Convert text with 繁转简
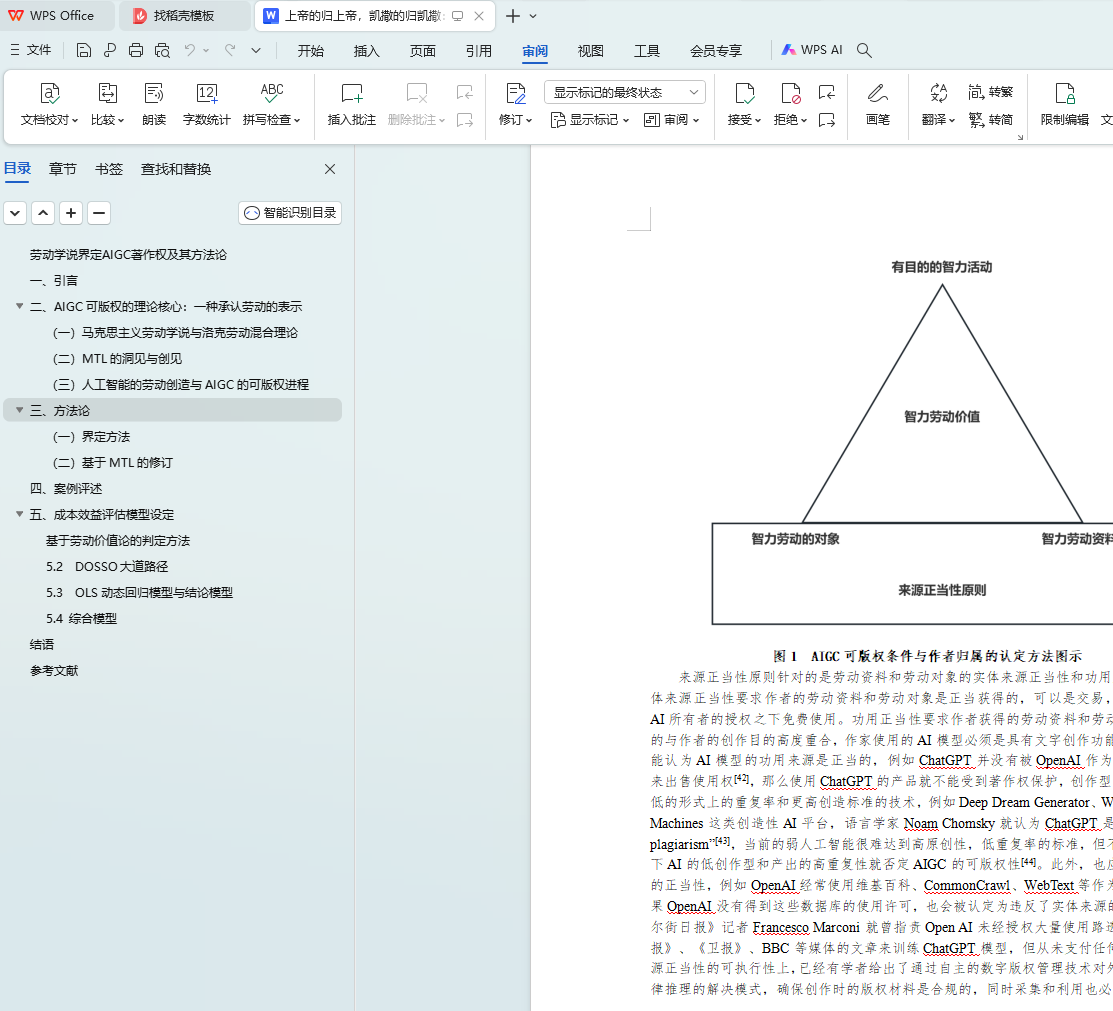This screenshot has width=1113, height=1011. click(991, 119)
